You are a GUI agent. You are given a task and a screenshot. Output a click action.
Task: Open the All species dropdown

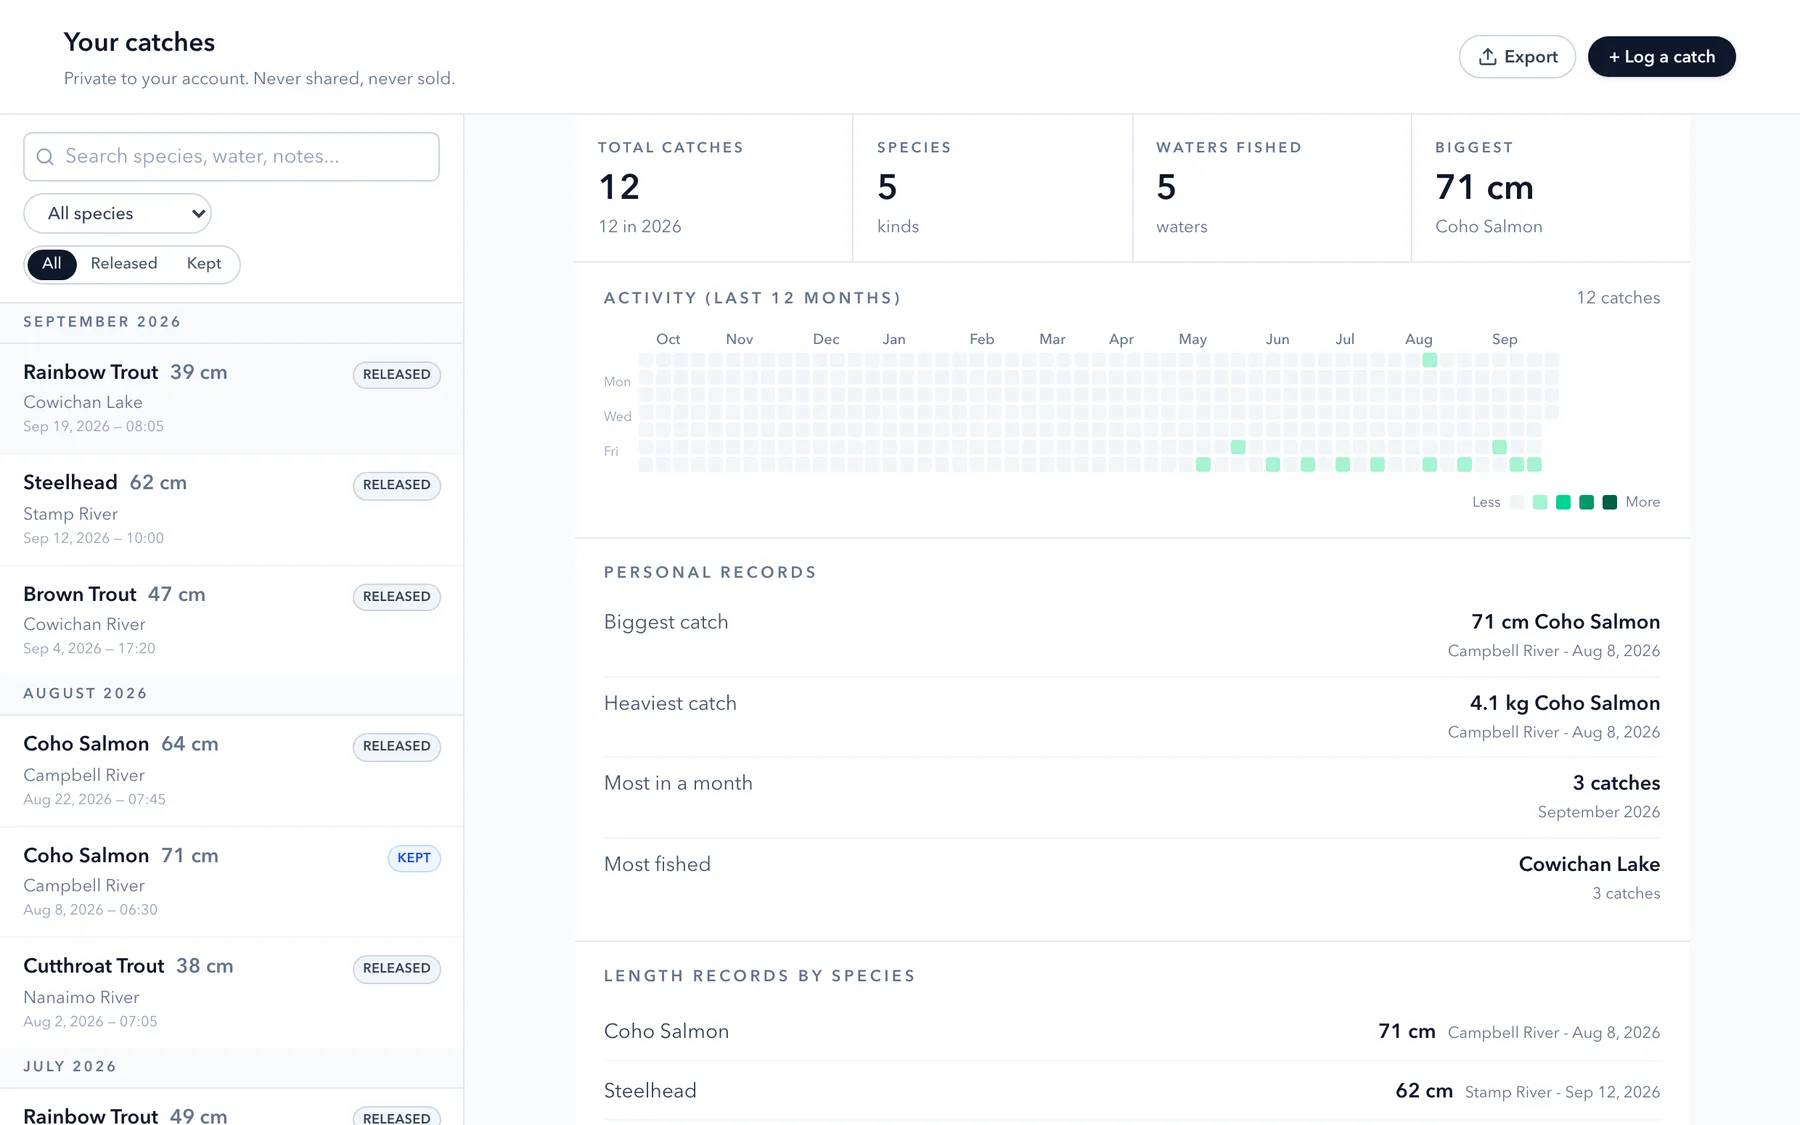pyautogui.click(x=117, y=213)
